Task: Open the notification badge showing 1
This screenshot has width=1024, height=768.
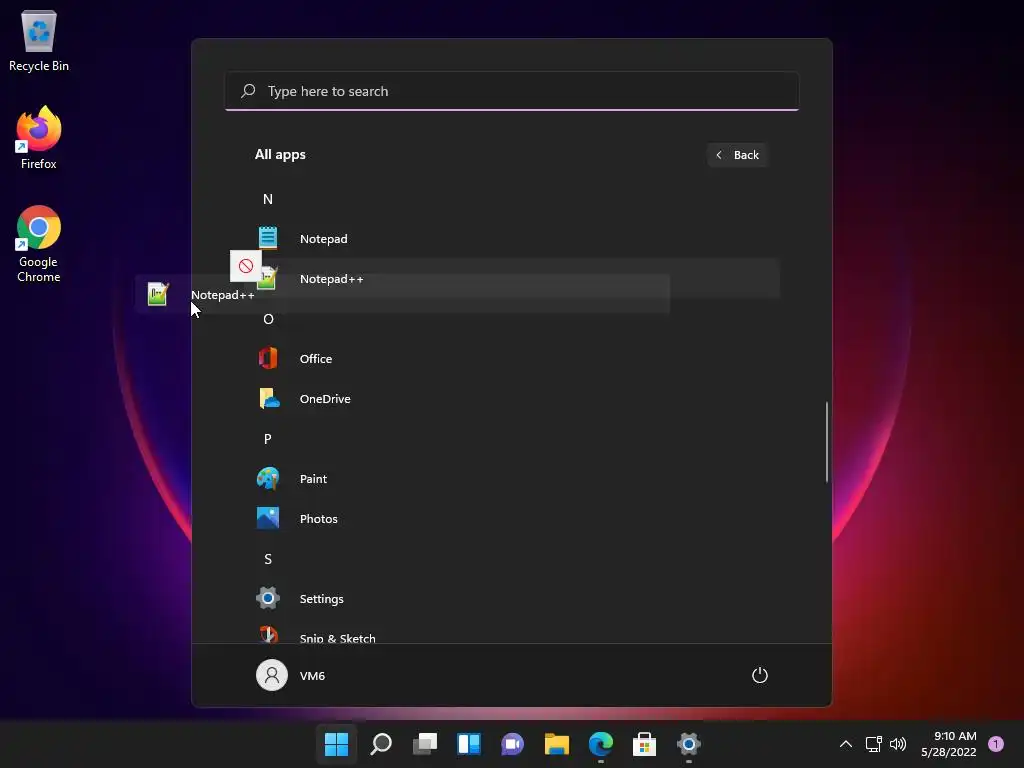Action: [x=996, y=744]
